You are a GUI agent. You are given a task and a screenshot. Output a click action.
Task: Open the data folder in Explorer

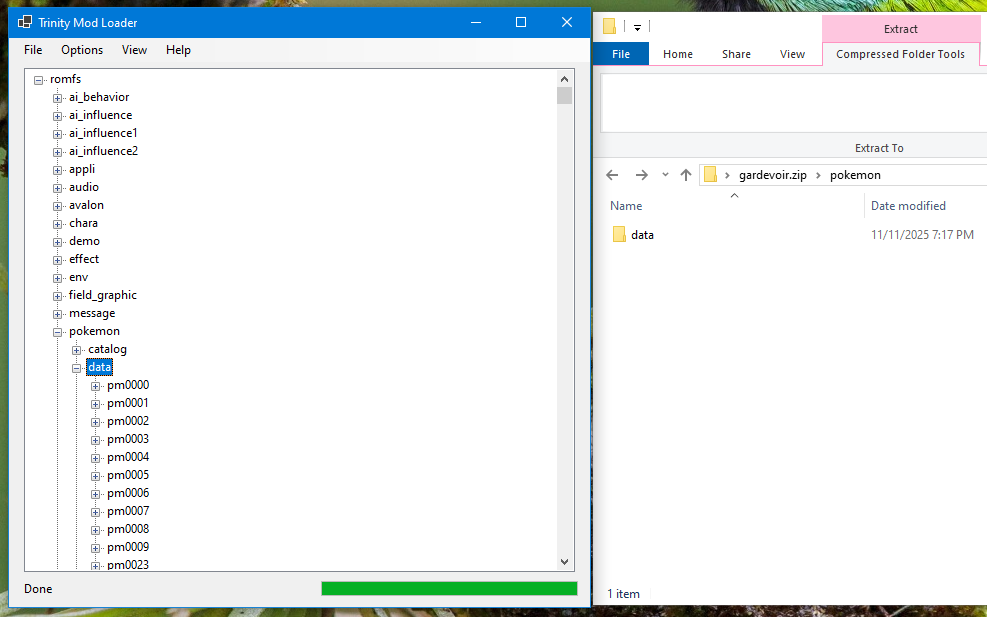[x=642, y=235]
